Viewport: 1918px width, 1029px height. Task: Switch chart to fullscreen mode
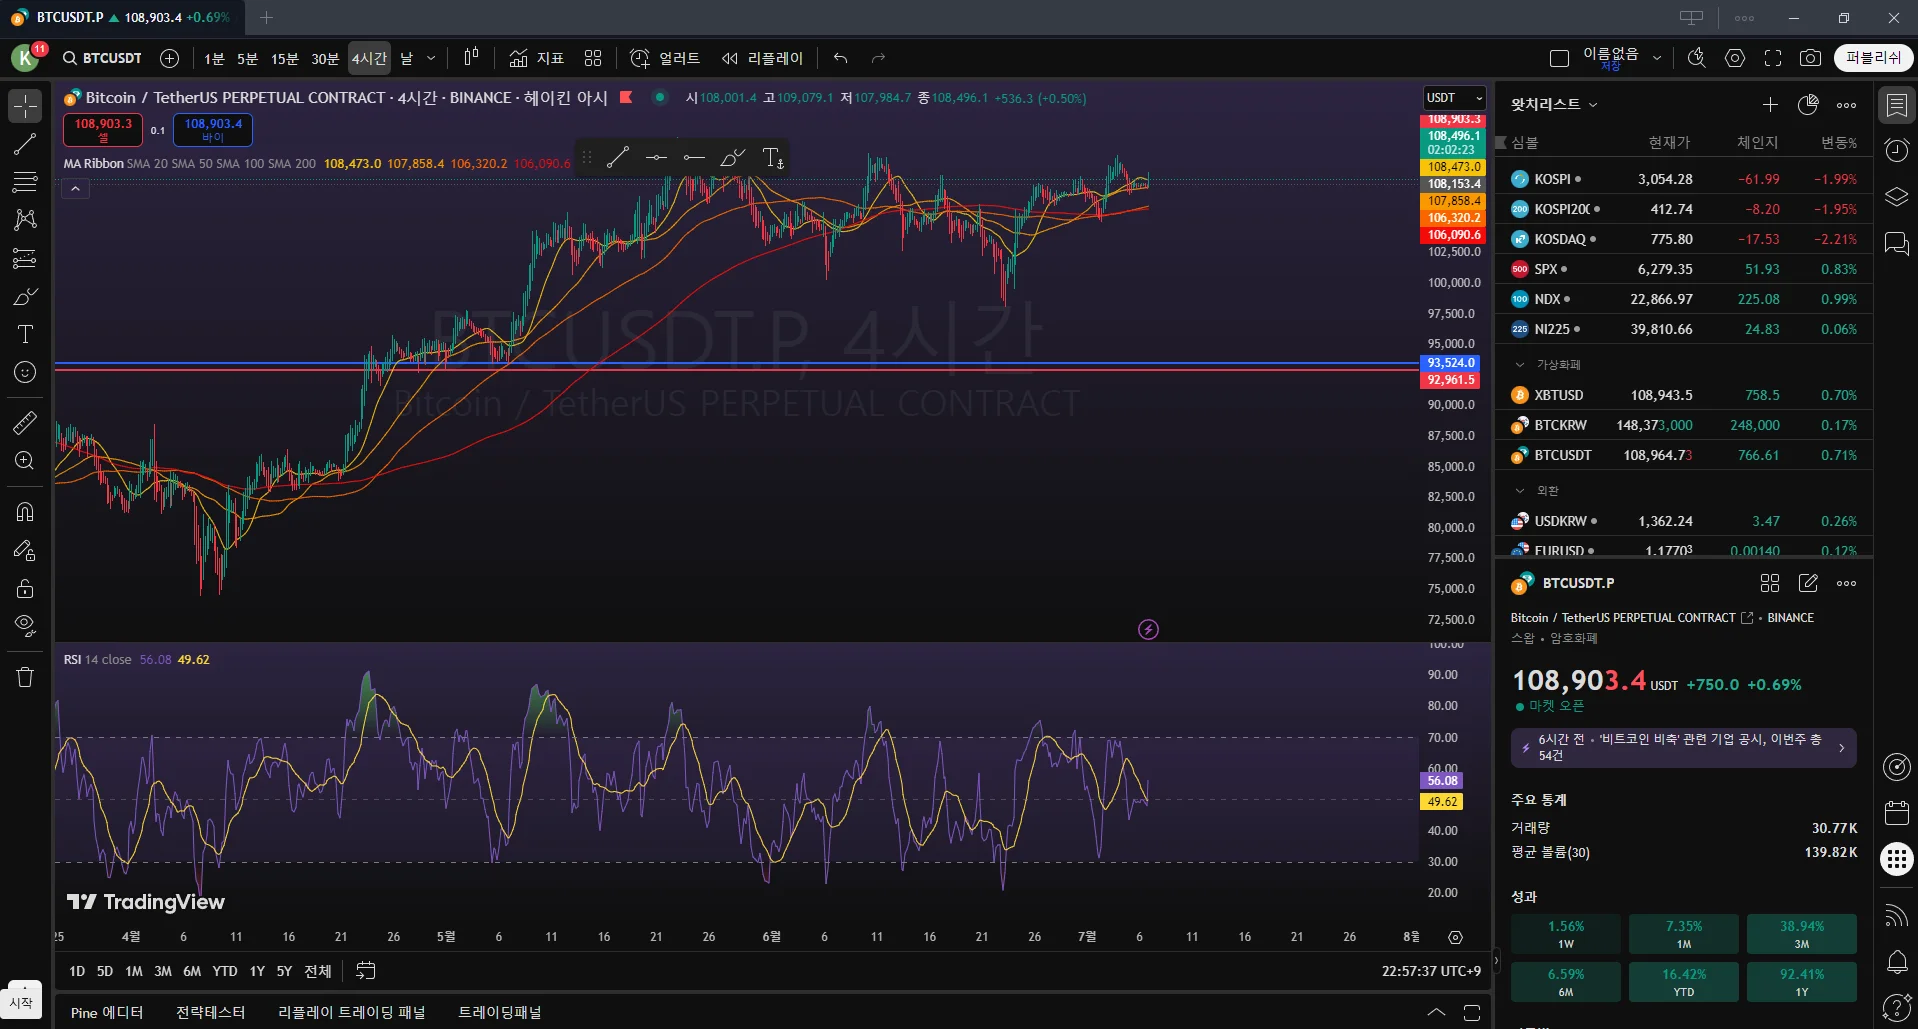tap(1773, 58)
